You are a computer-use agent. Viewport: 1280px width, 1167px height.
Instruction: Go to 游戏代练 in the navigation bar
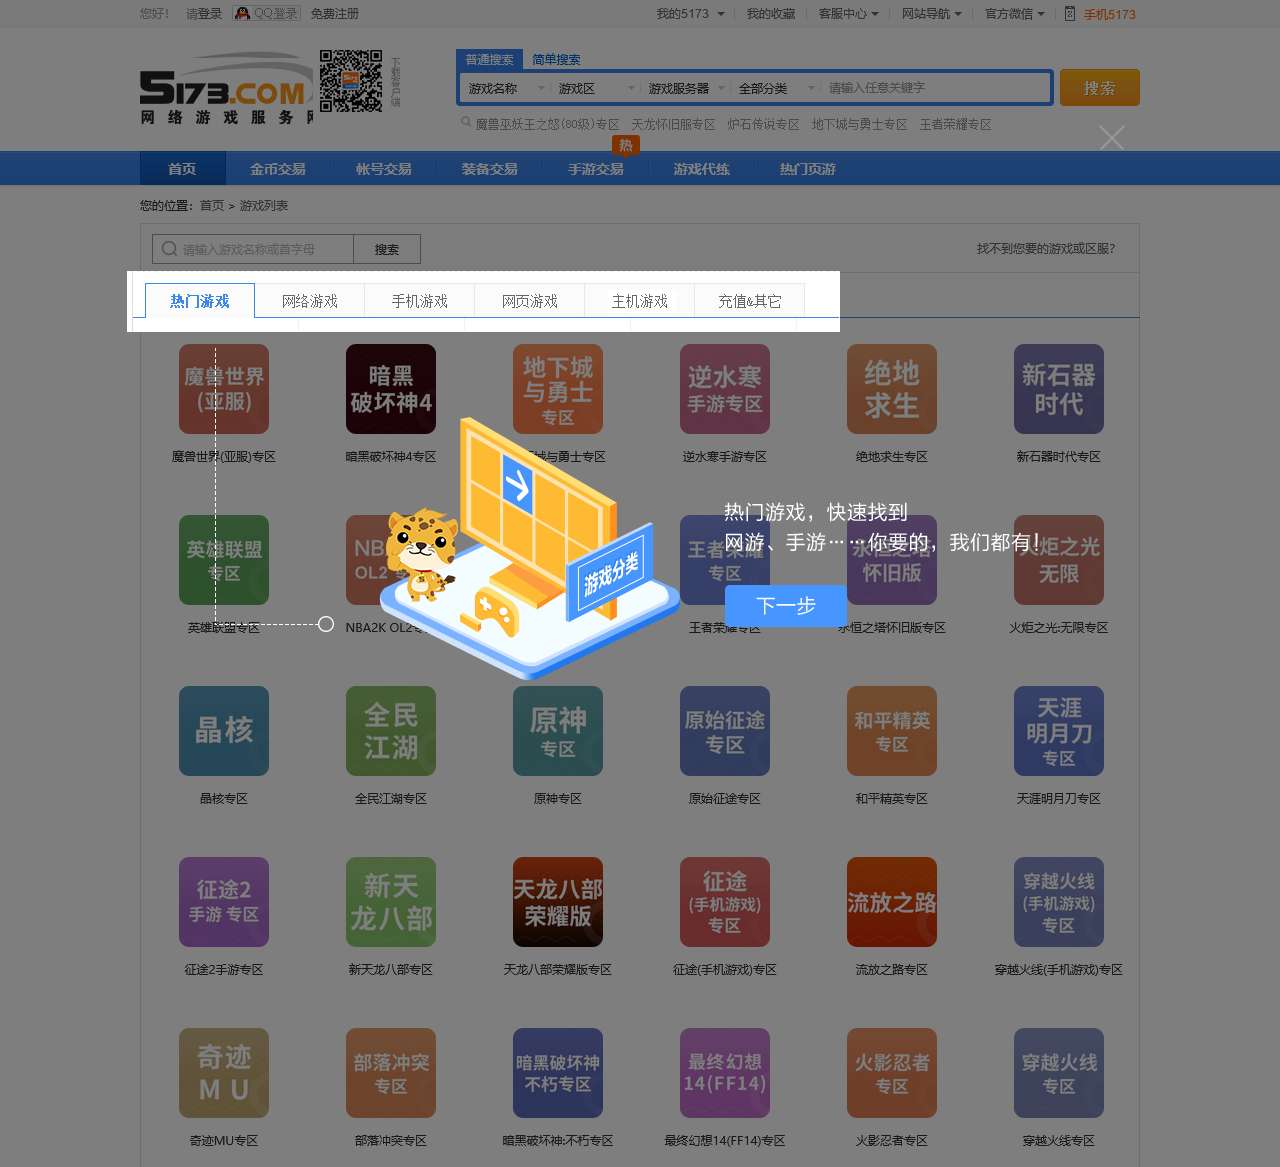click(x=702, y=169)
